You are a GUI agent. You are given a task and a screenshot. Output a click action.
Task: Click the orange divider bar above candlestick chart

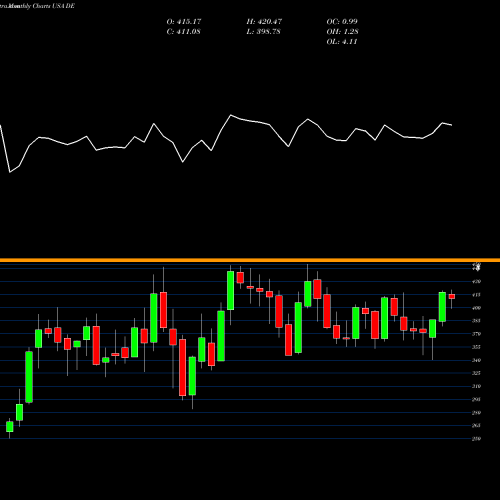250,260
